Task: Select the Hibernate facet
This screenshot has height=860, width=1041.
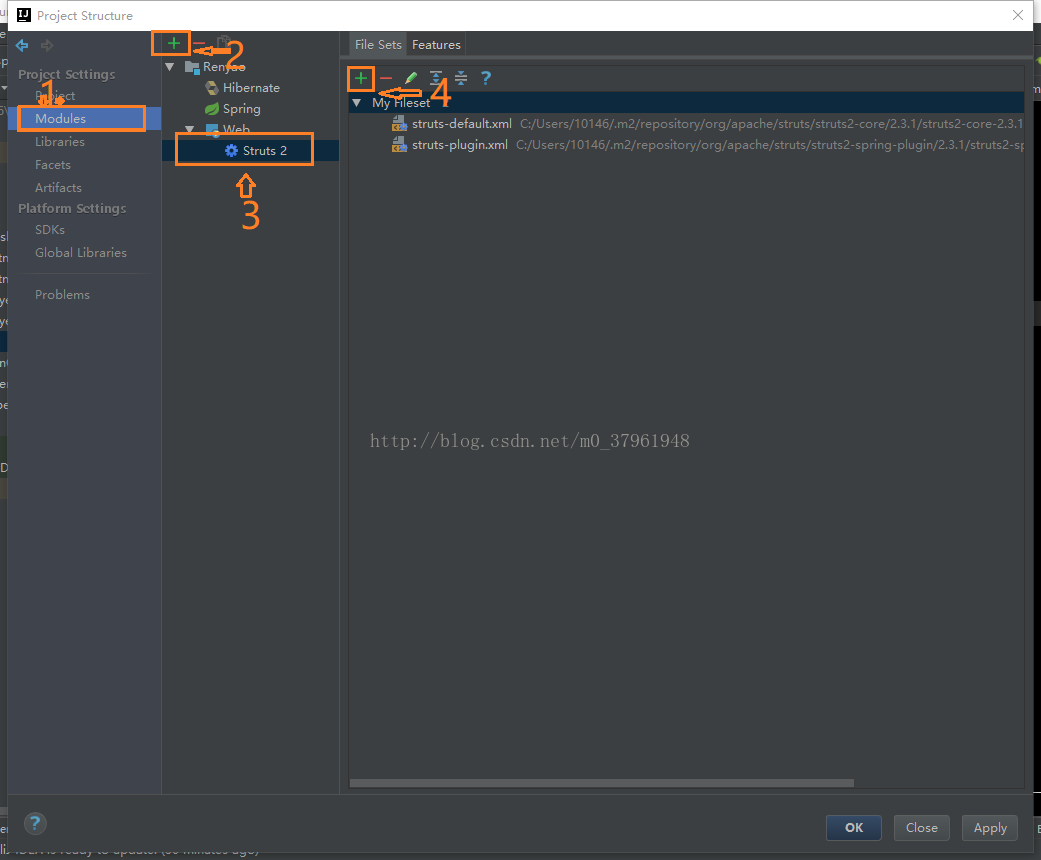Action: (x=251, y=88)
